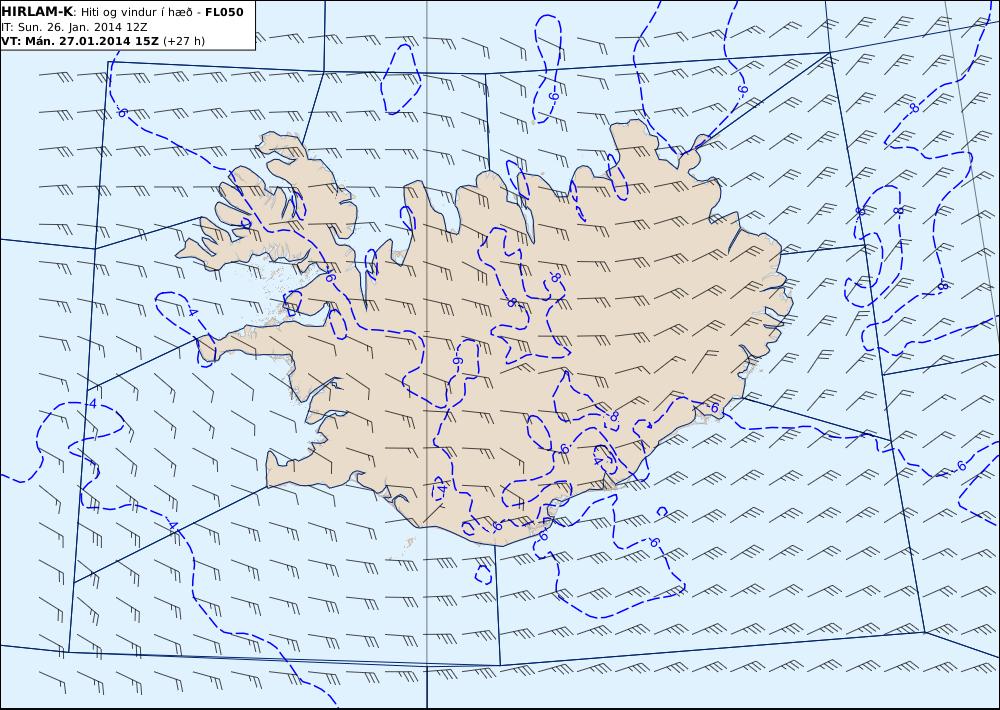
Task: Click the valid time 'Mán. 27.01.2014 15Z'
Action: click(90, 41)
